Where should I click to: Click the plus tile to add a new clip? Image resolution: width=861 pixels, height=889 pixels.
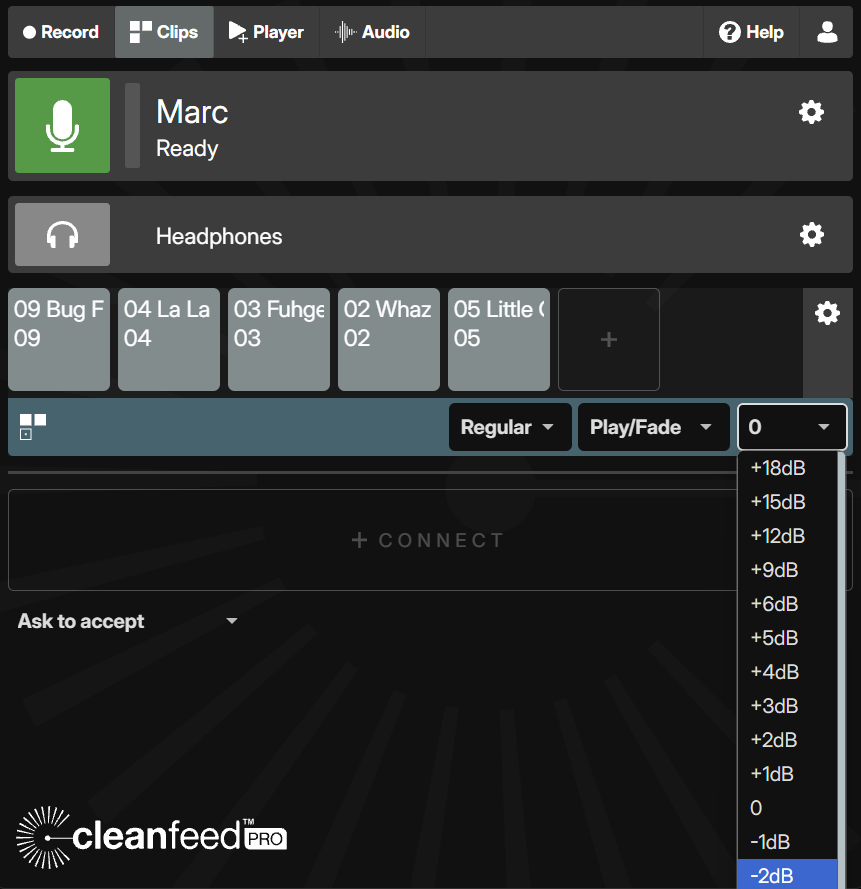[x=608, y=339]
